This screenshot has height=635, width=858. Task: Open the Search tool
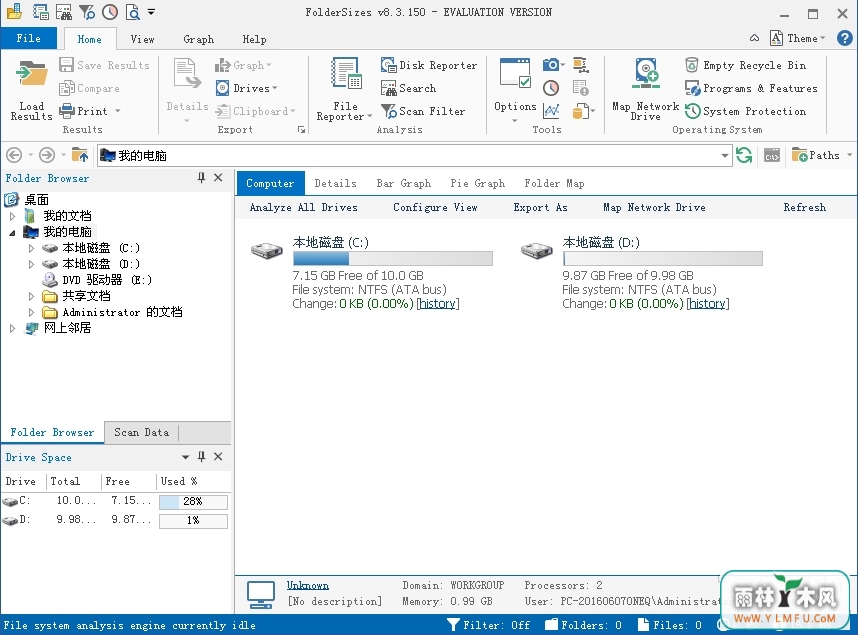[x=409, y=88]
